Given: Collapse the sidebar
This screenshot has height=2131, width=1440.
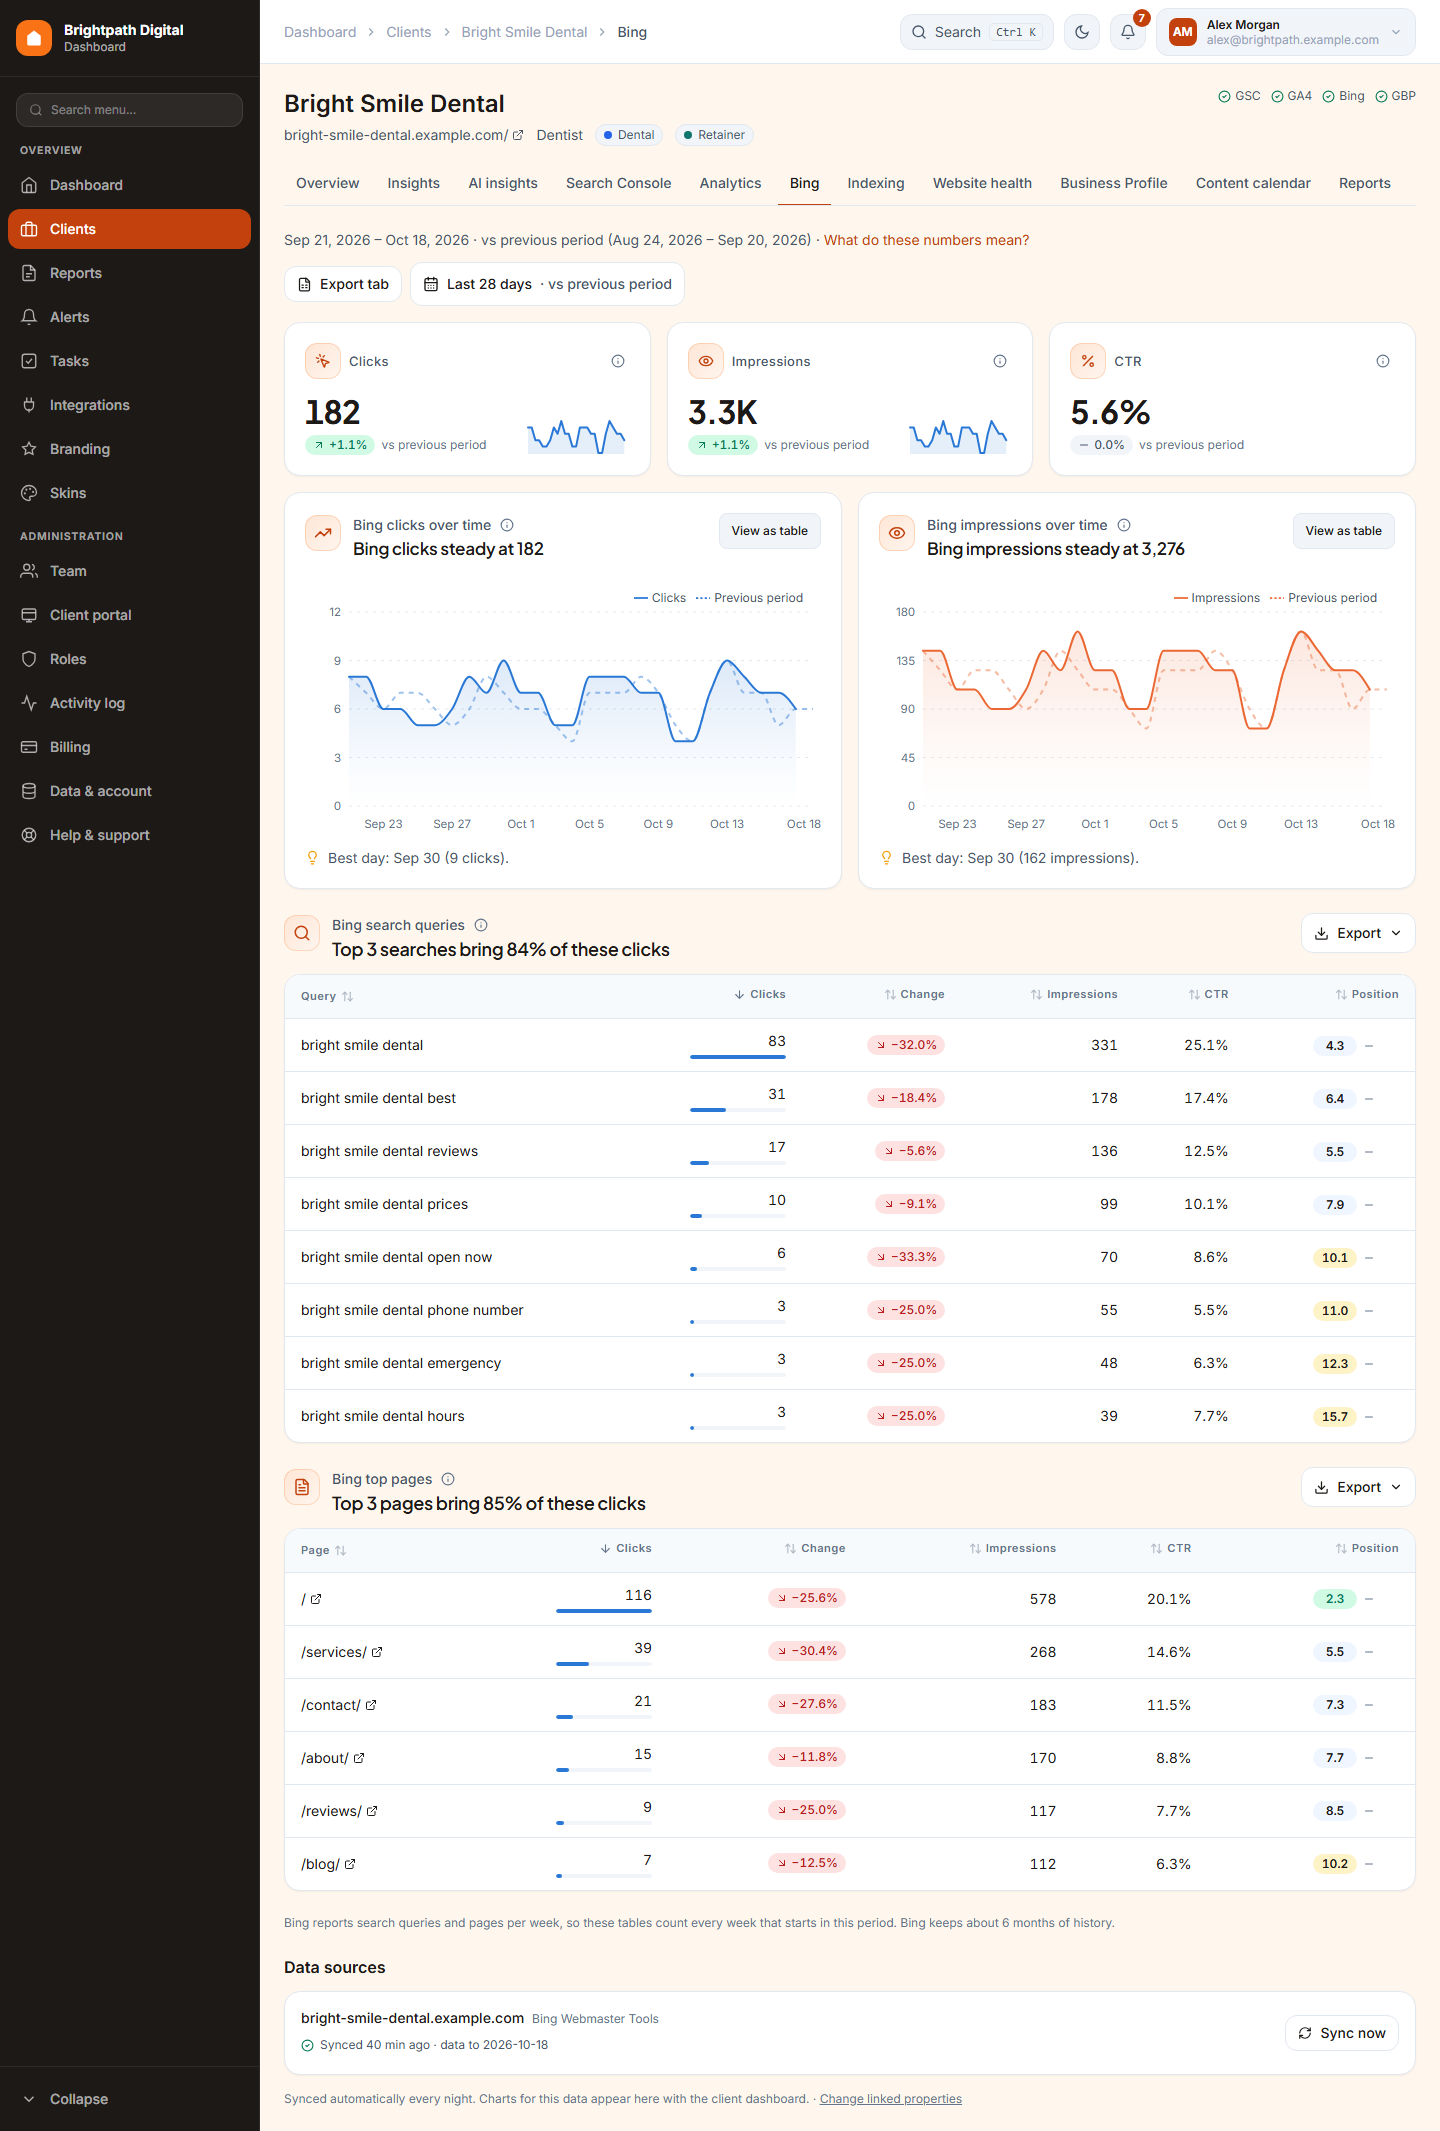Looking at the screenshot, I should tap(129, 2099).
